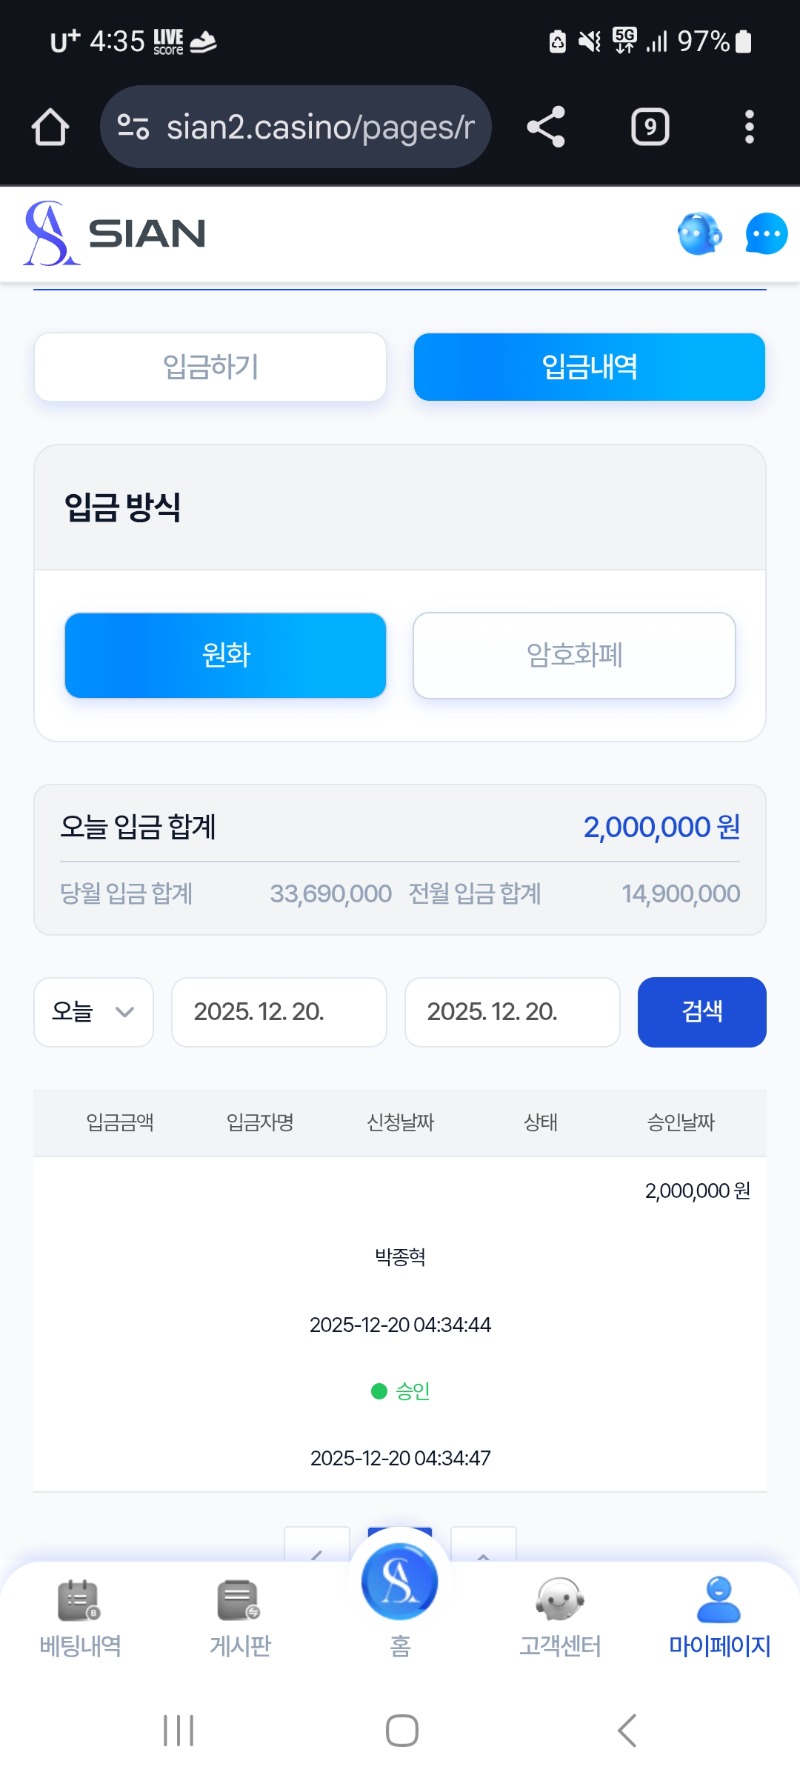The height and width of the screenshot is (1778, 800).
Task: Open 고객센터 from the bottom navigation
Action: click(x=560, y=1618)
